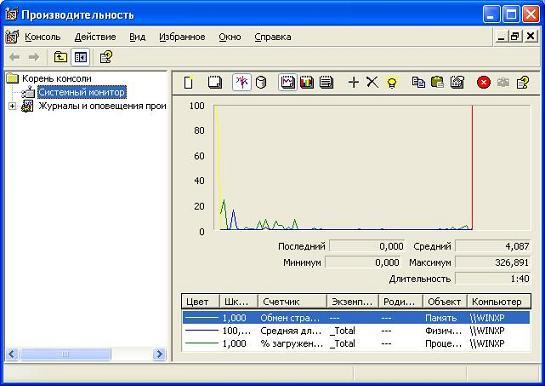Switch to histogram view icon
Image resolution: width=545 pixels, height=386 pixels.
pos(307,83)
